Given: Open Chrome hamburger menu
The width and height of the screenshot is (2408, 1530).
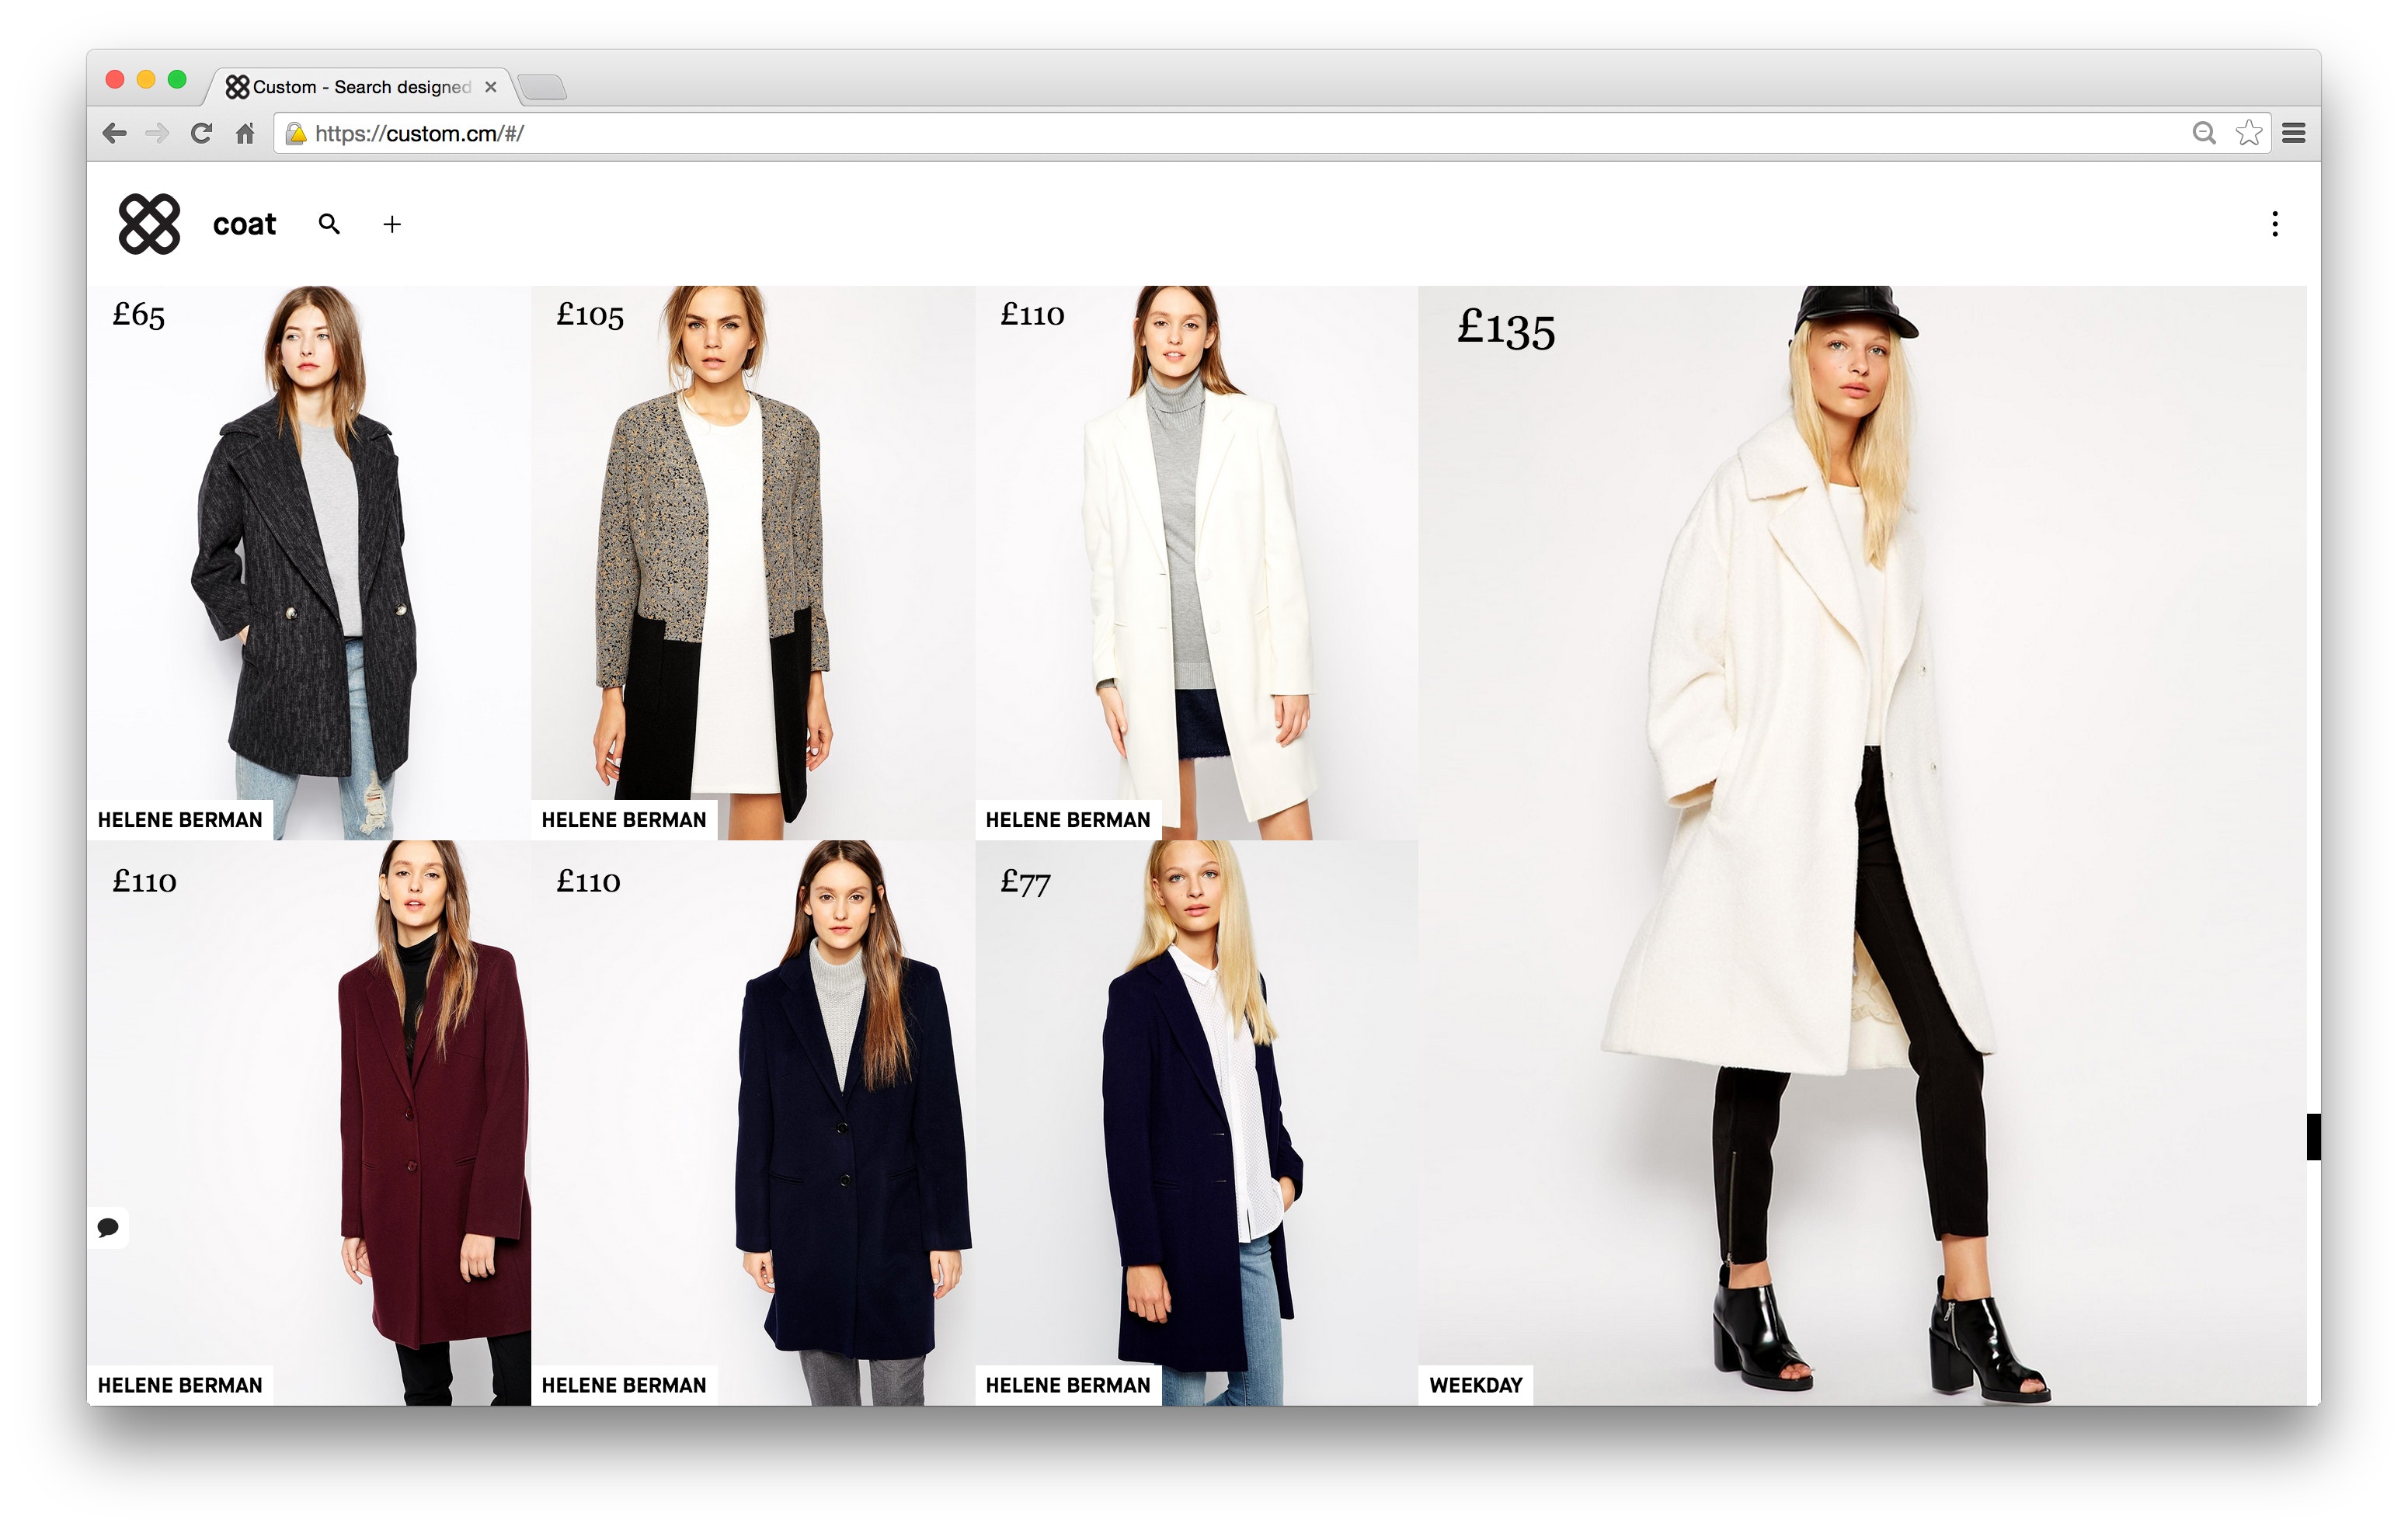Looking at the screenshot, I should tap(2294, 133).
